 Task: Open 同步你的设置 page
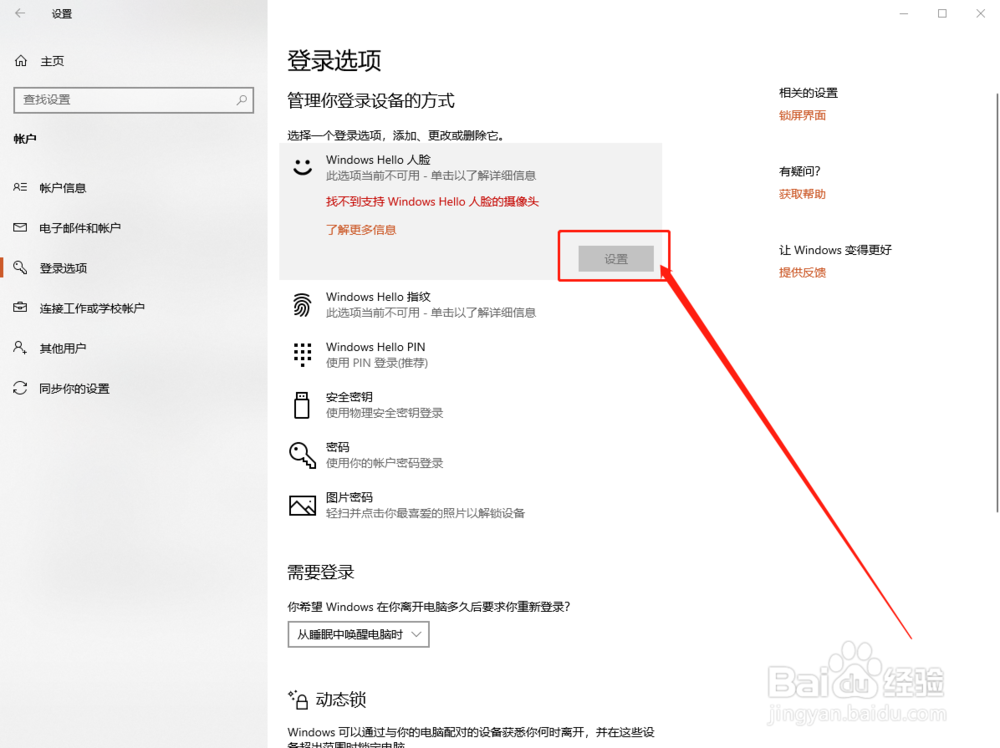coord(74,388)
